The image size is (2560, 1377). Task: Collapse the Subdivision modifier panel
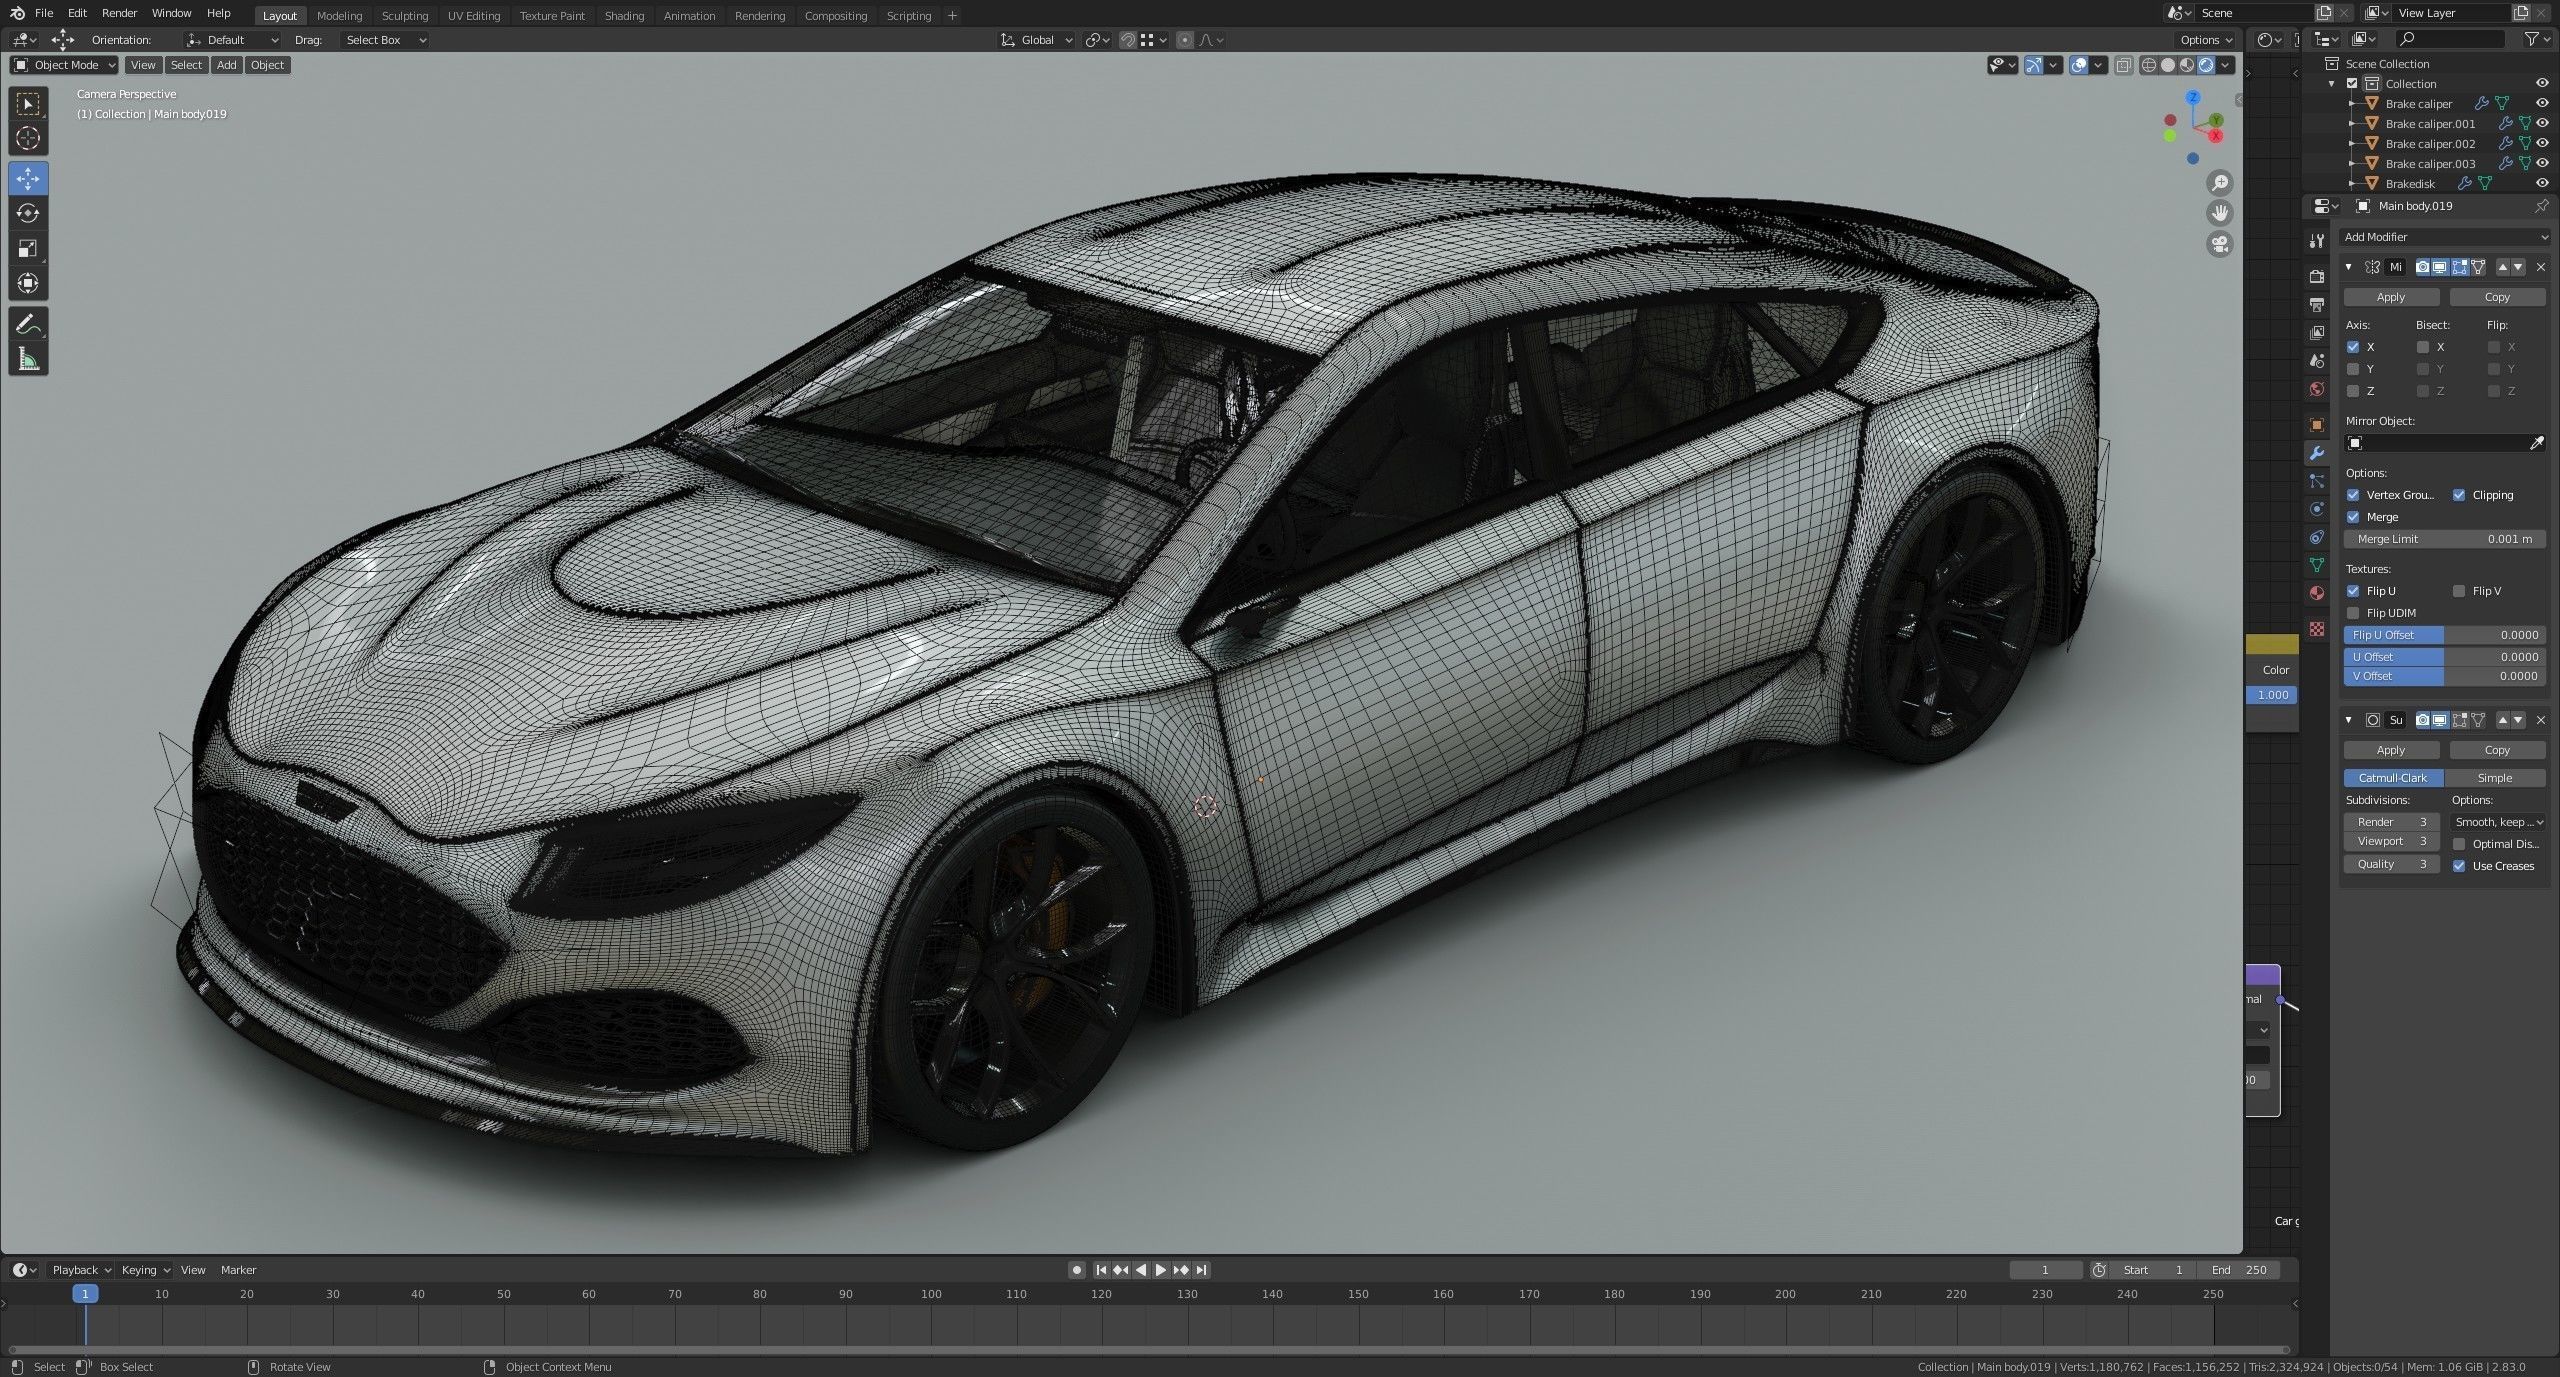coord(2349,720)
